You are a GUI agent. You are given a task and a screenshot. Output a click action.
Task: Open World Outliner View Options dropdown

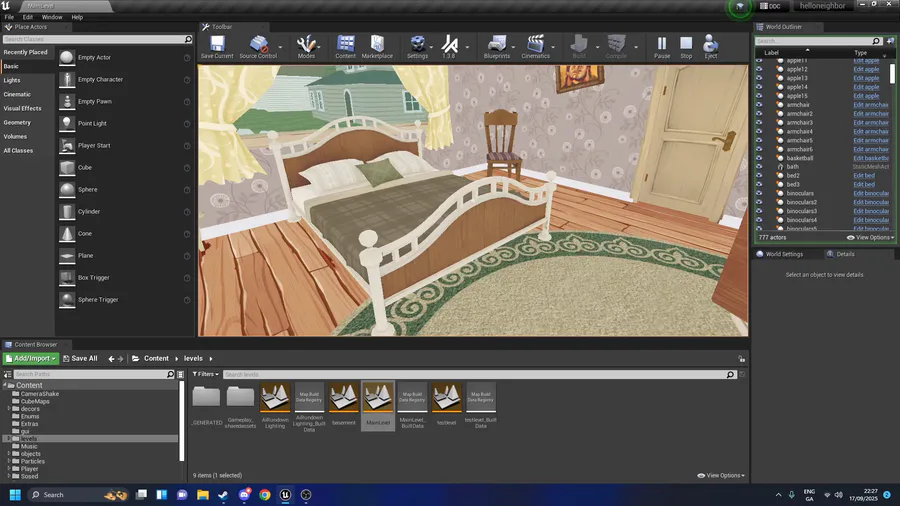[870, 238]
